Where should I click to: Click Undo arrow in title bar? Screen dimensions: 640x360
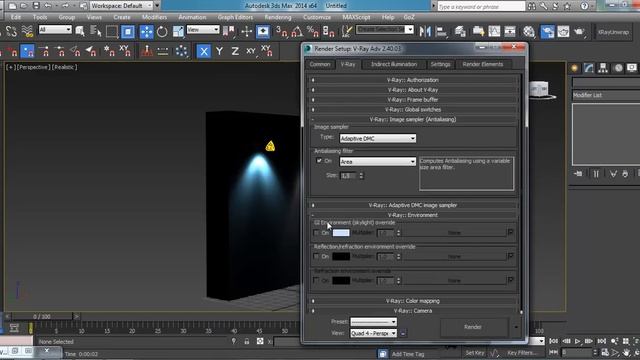48,6
